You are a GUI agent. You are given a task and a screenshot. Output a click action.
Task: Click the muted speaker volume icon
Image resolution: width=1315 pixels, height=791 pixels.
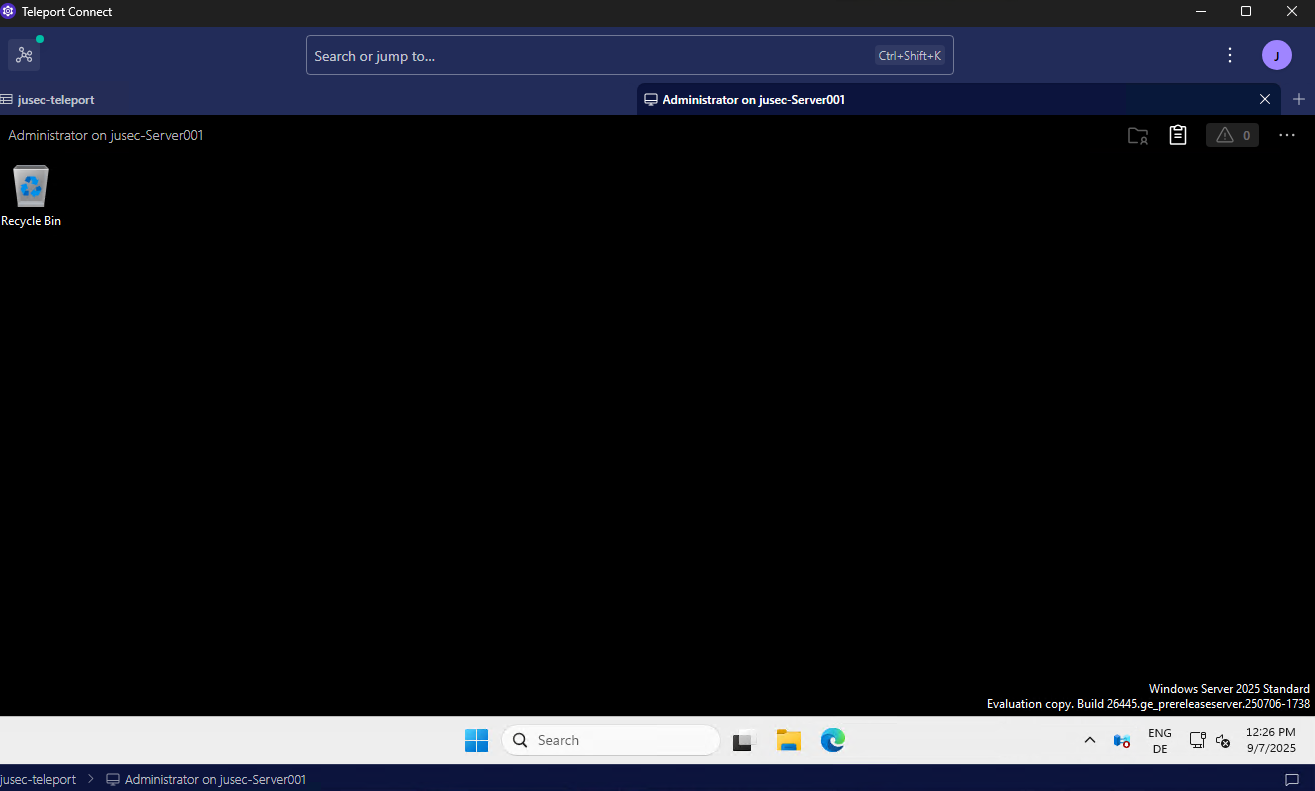(x=1223, y=740)
